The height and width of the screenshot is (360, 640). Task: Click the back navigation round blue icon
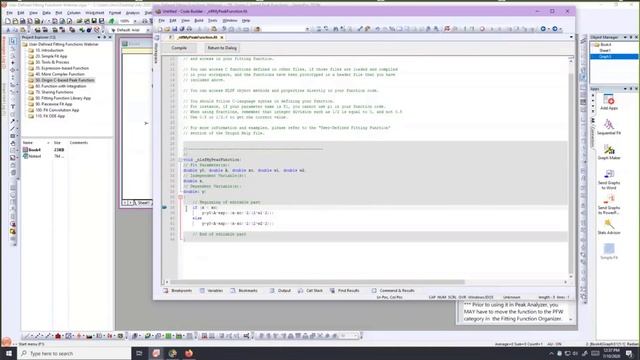coord(543,29)
